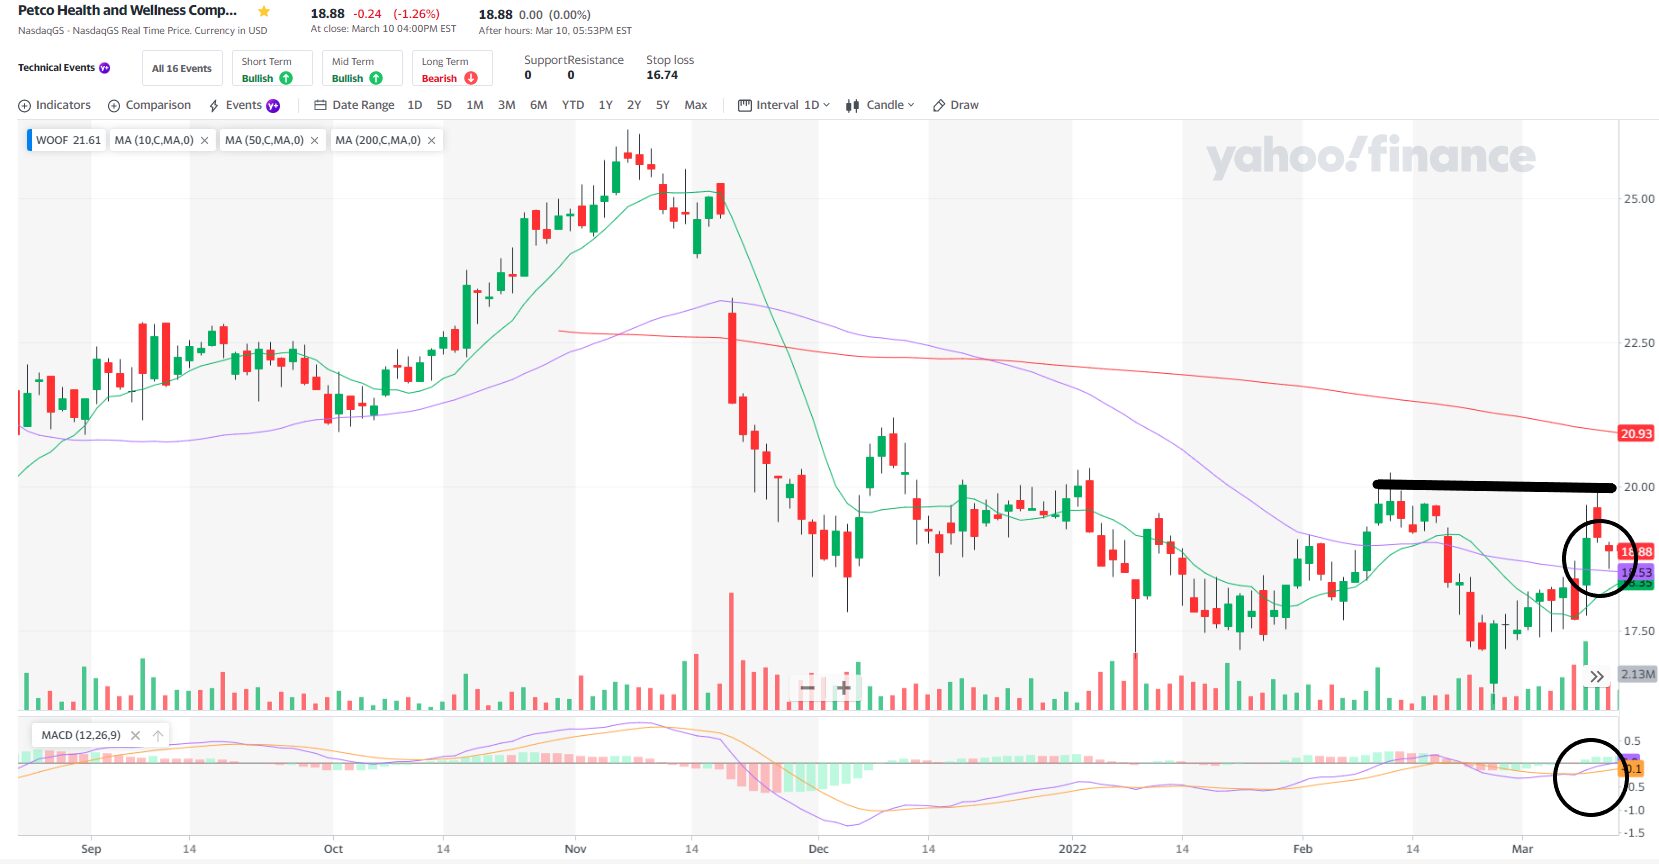Click the SupportResistance heading
1659x864 pixels.
tap(574, 60)
